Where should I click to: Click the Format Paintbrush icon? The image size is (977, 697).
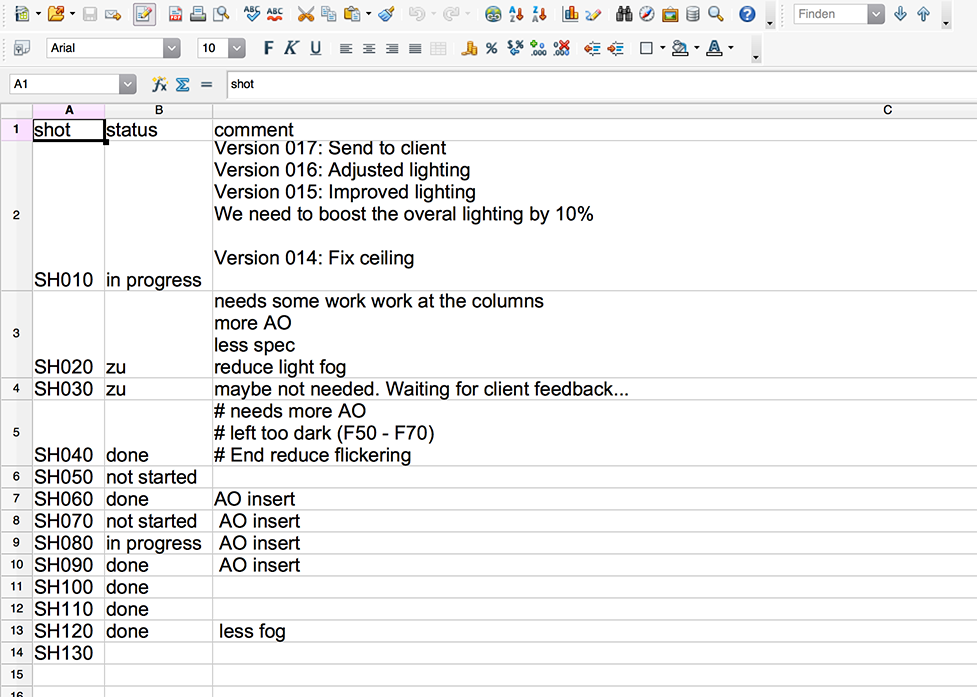(386, 14)
